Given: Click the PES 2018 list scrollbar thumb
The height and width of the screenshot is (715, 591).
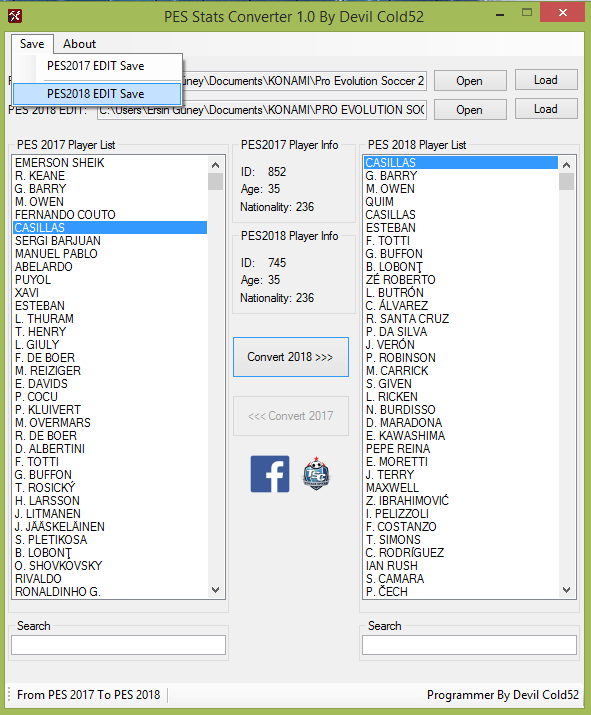Looking at the screenshot, I should (x=566, y=181).
